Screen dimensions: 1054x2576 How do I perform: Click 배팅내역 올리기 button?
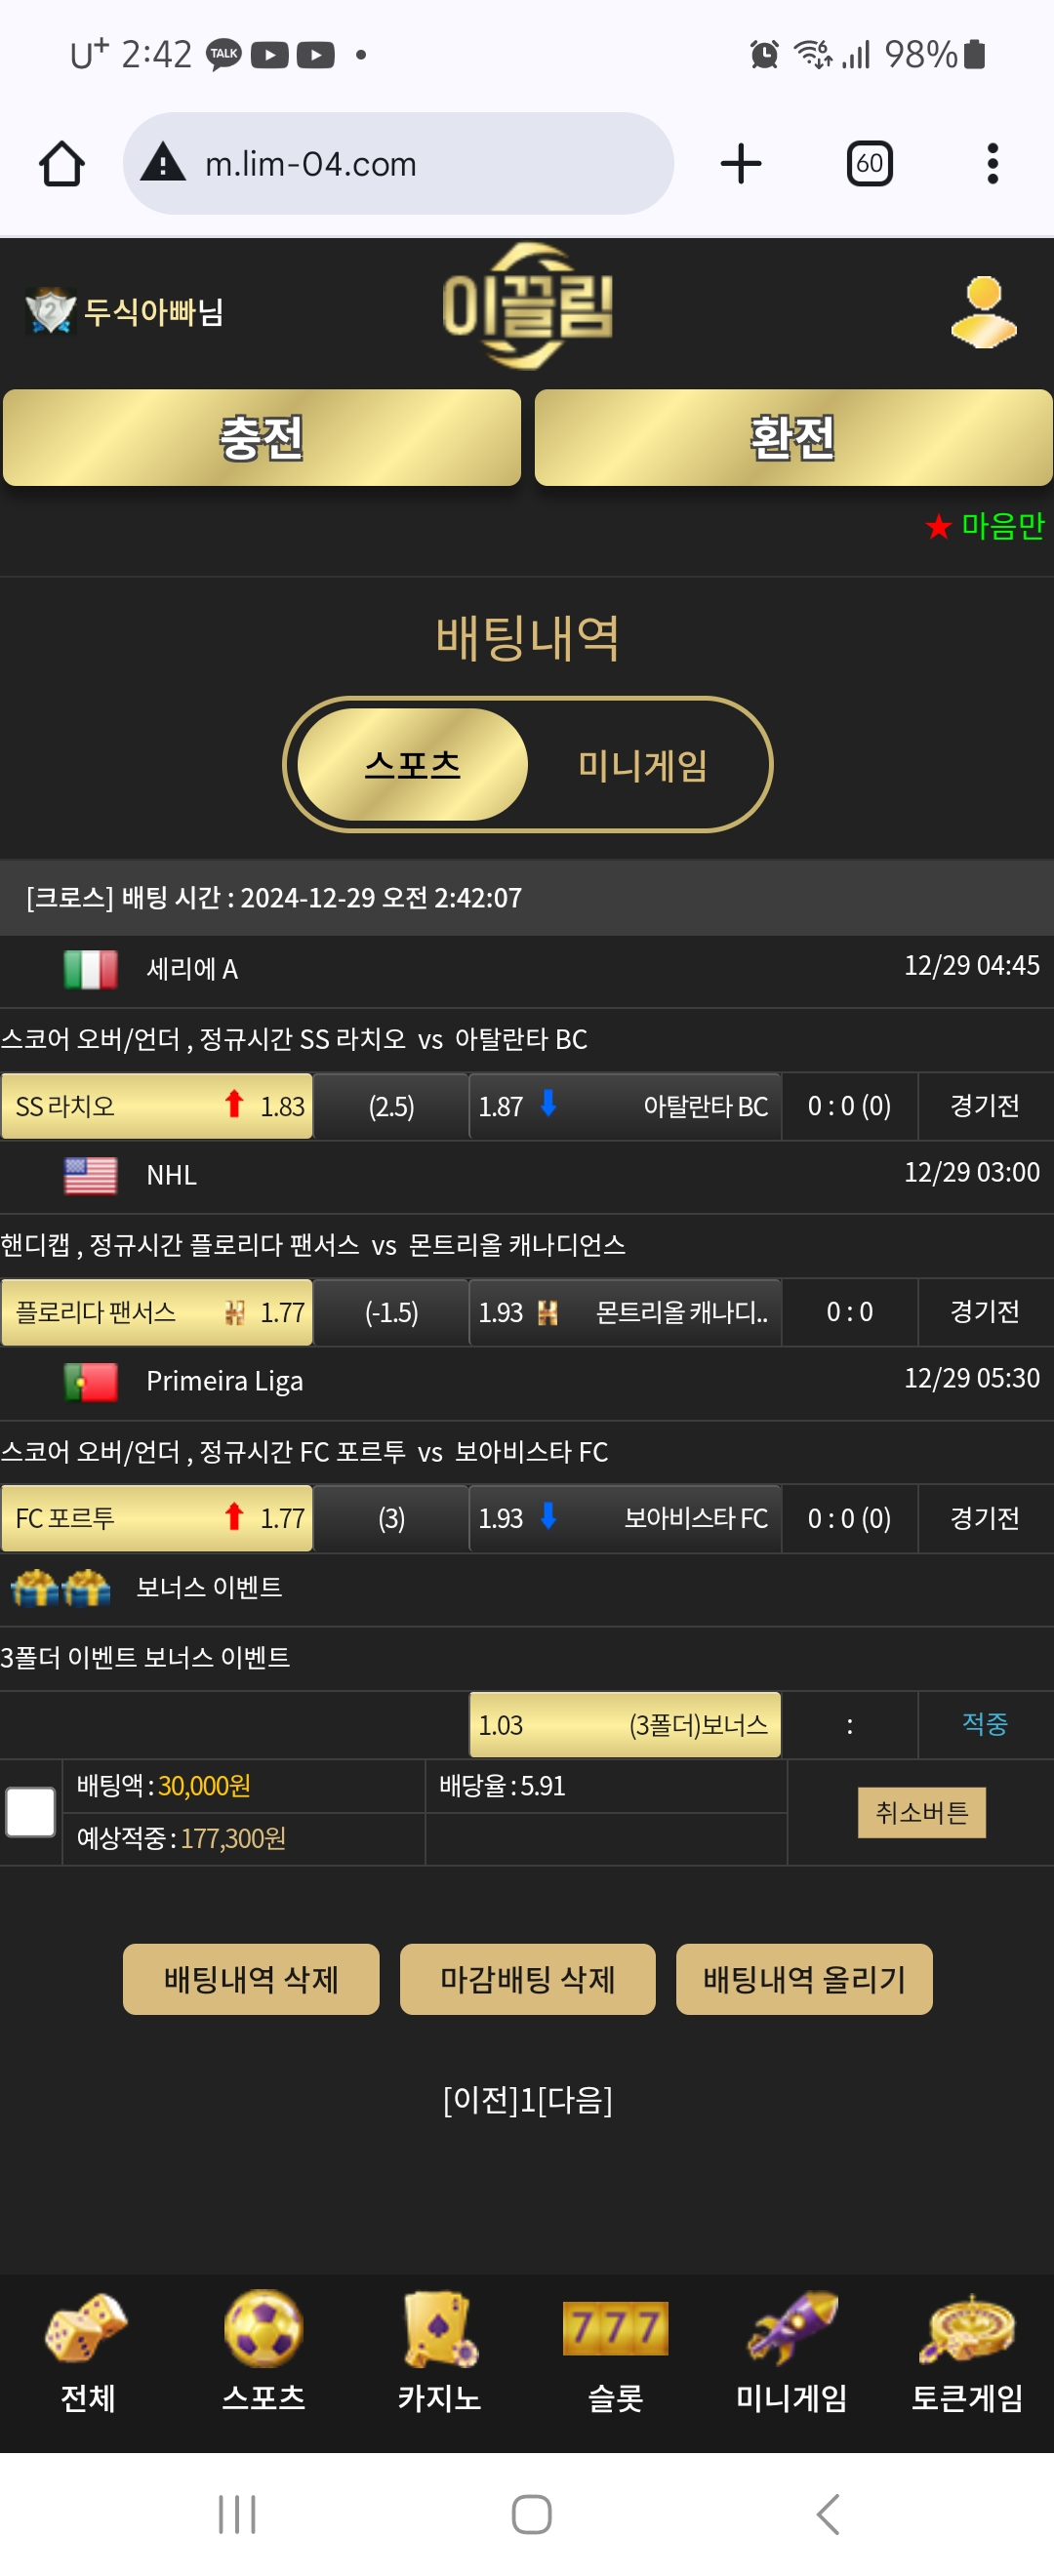(x=804, y=1979)
